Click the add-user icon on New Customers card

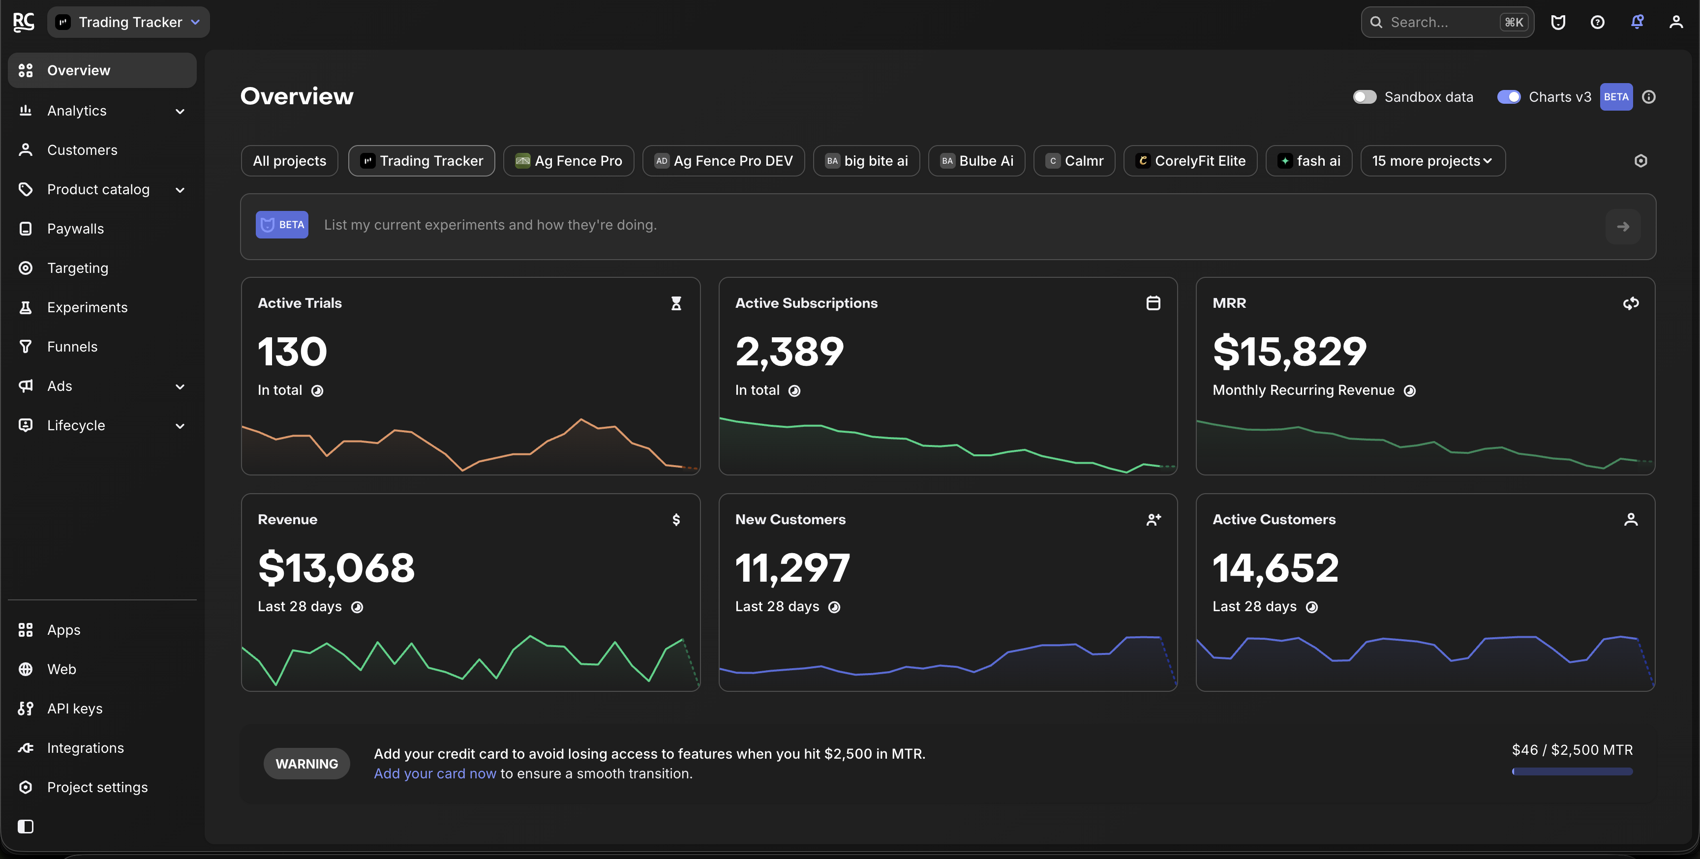tap(1153, 520)
